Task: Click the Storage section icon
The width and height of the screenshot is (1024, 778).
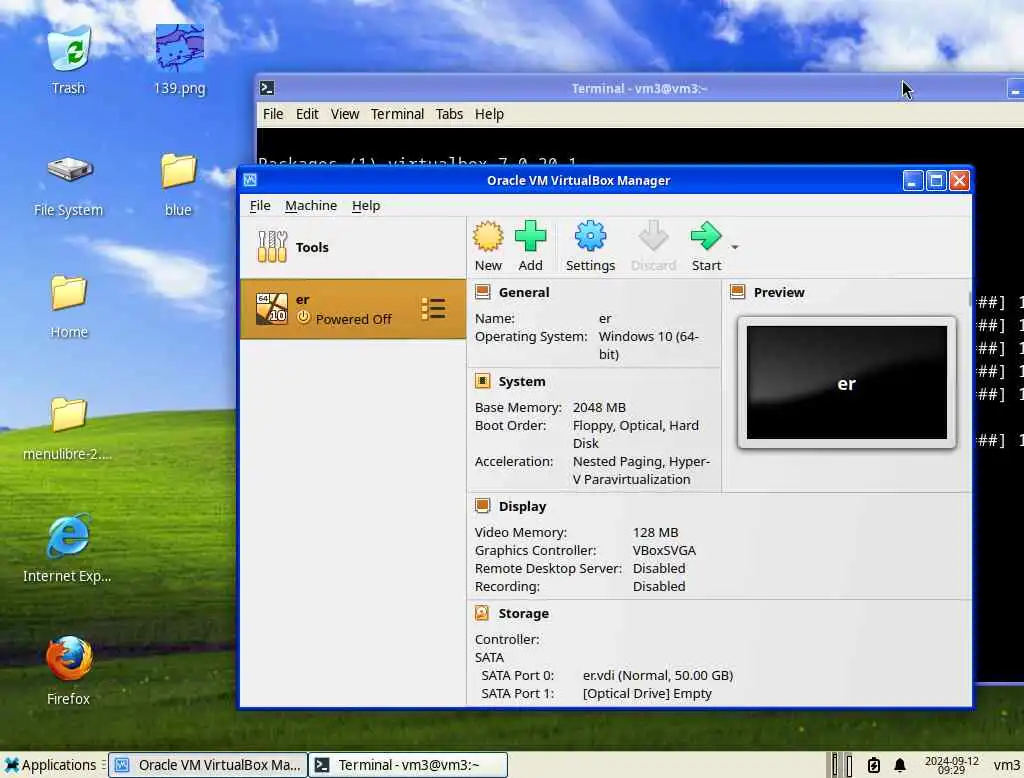Action: (x=482, y=613)
